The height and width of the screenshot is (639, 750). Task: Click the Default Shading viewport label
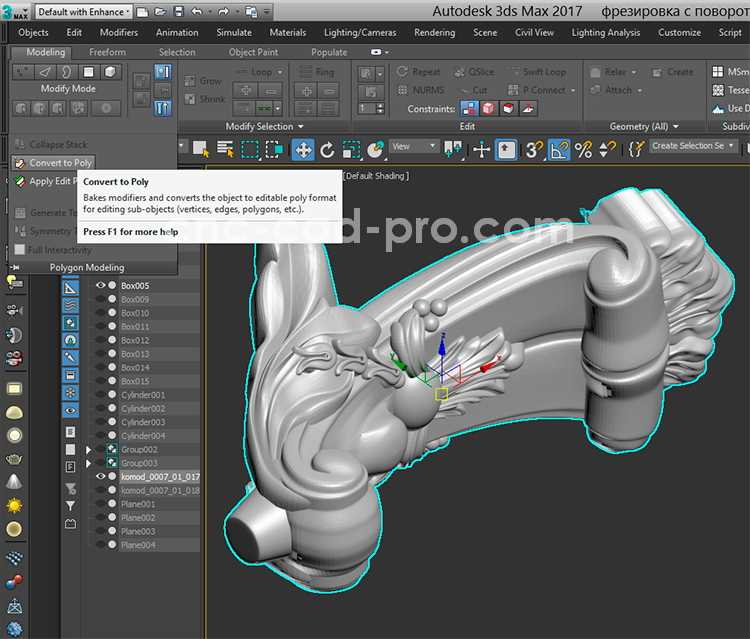point(376,176)
